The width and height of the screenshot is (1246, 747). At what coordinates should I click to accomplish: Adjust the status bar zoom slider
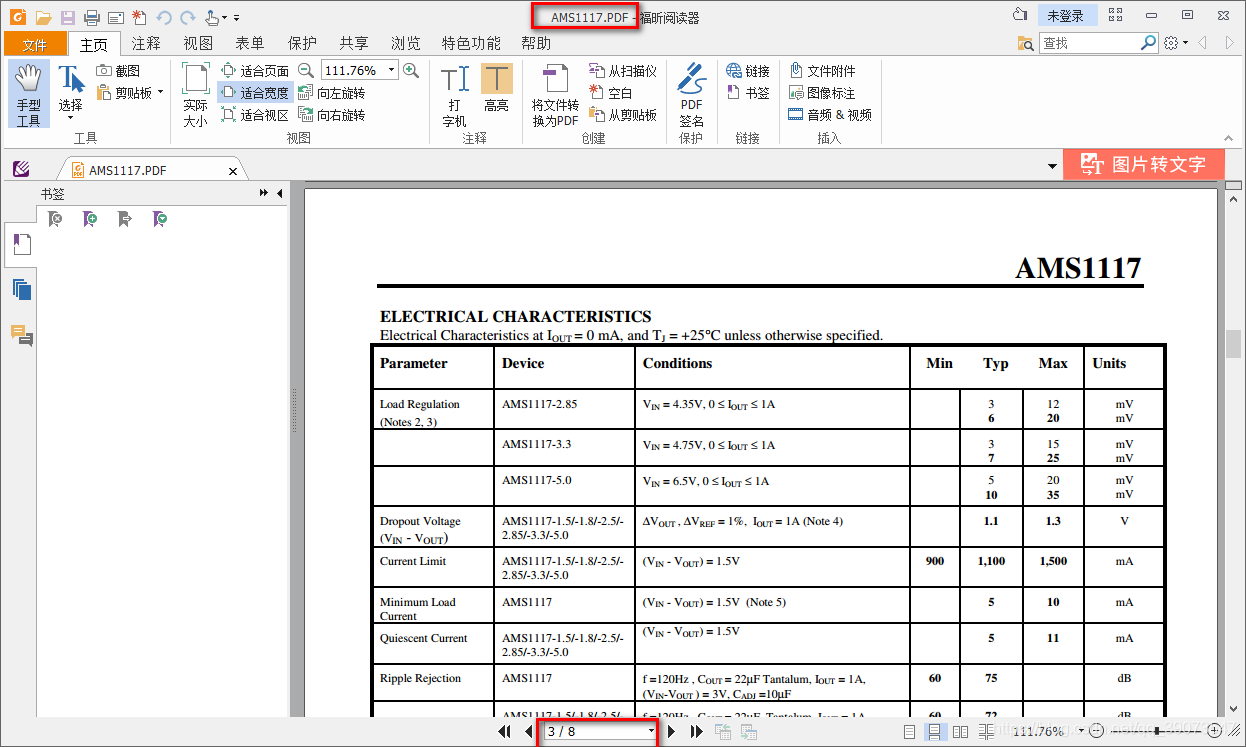point(1157,731)
